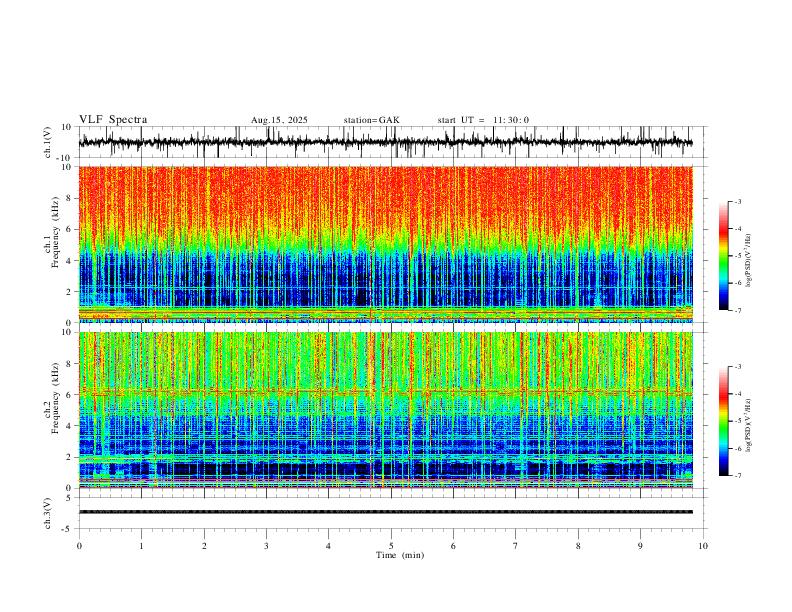Click time axis tick label "10"
Screen dimensions: 792x612
(x=703, y=546)
